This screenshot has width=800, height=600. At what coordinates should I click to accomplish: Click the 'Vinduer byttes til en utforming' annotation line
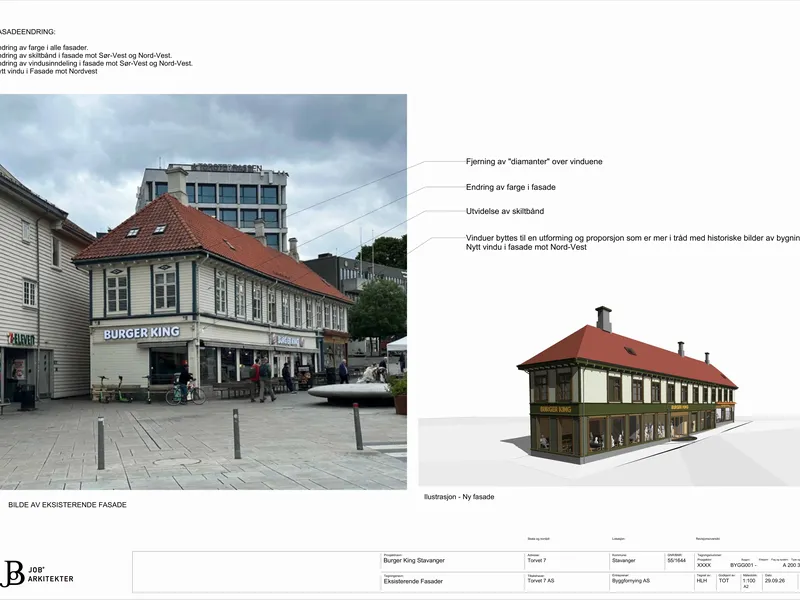coord(633,238)
